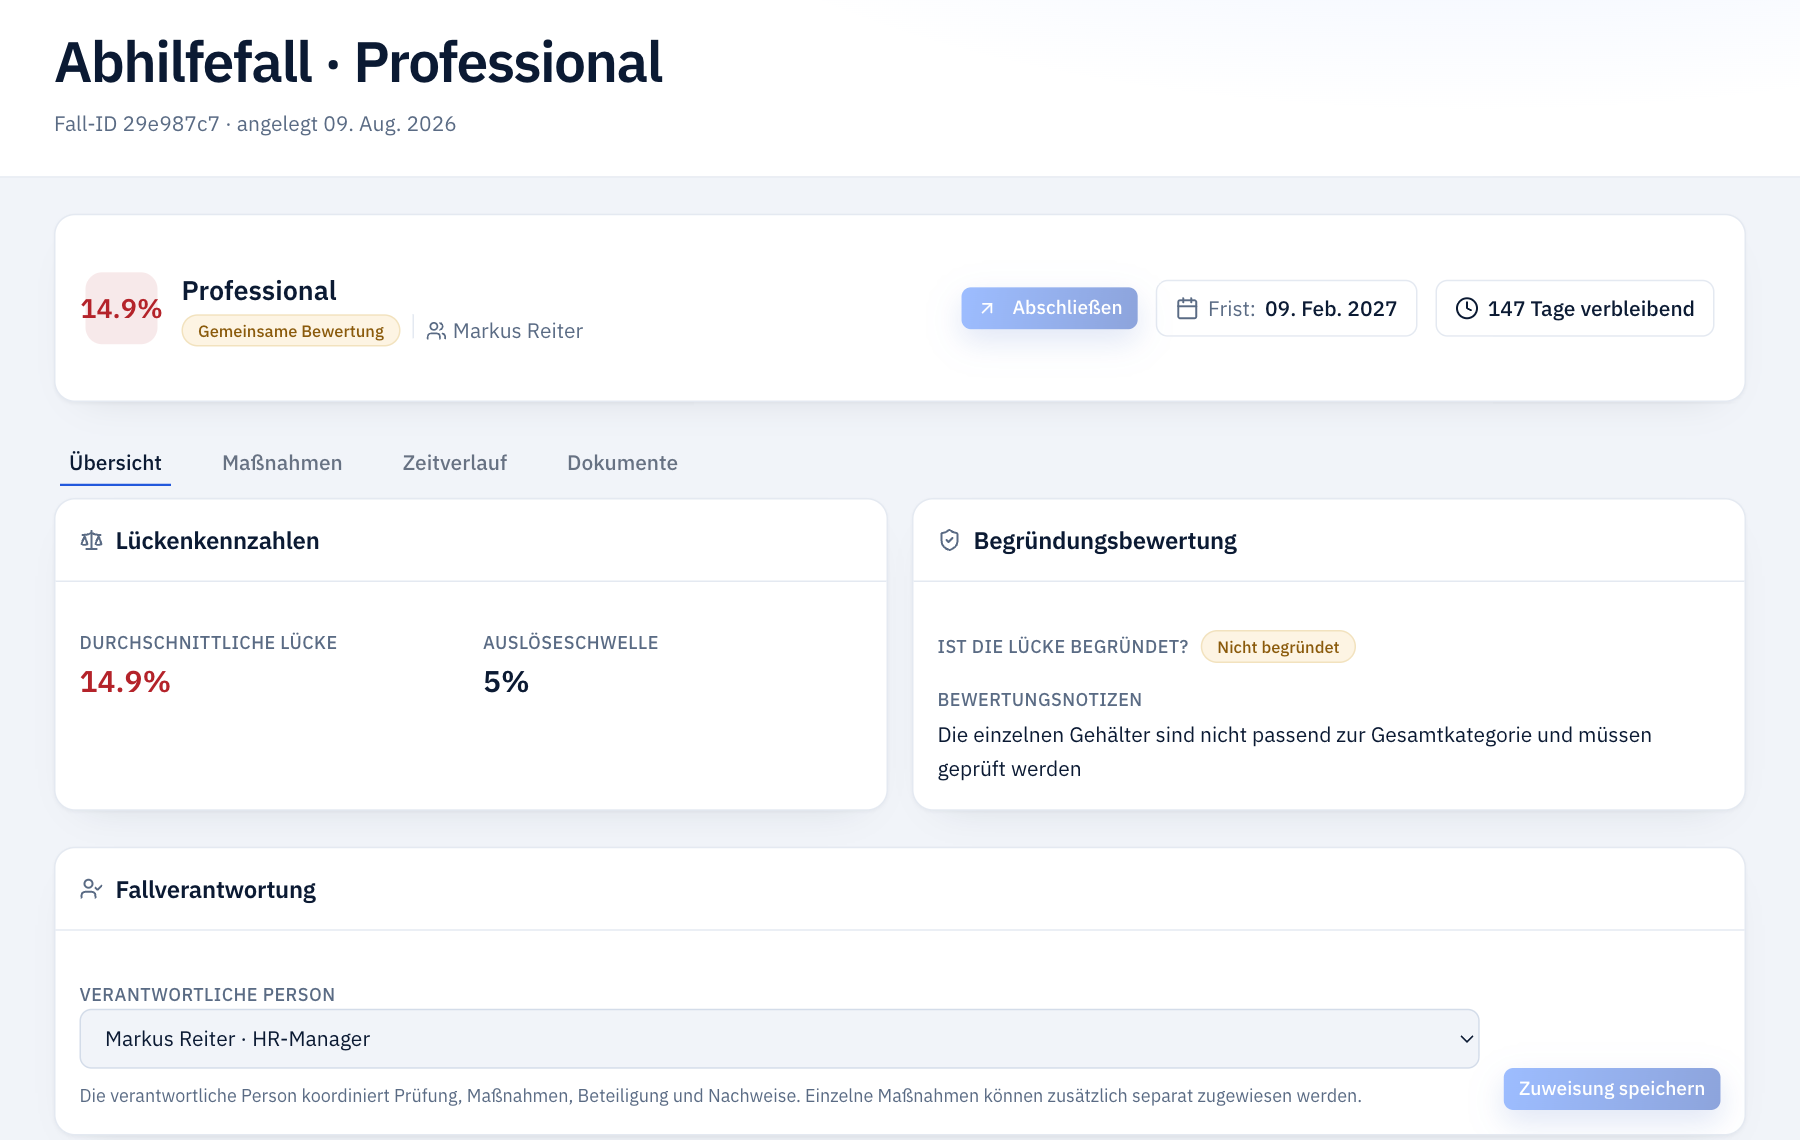Viewport: 1800px width, 1140px height.
Task: Click the clock icon for remaining days
Action: [1467, 308]
